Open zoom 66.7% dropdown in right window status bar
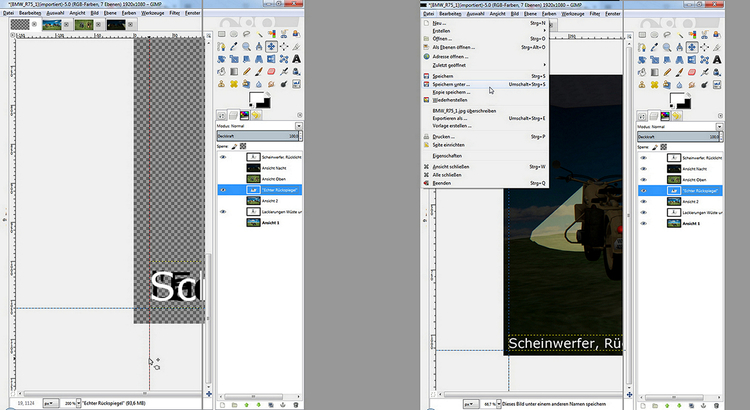 [498, 404]
